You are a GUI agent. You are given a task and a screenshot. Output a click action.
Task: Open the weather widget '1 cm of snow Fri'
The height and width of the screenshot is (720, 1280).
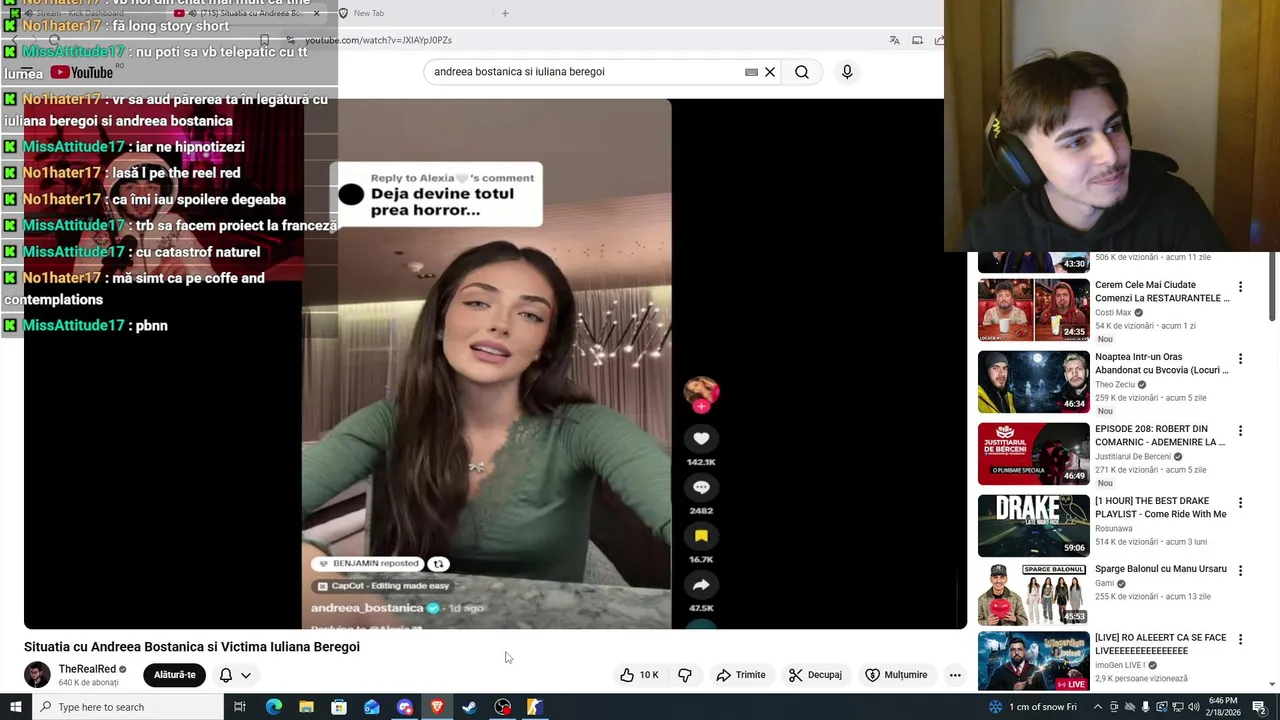pyautogui.click(x=1034, y=707)
